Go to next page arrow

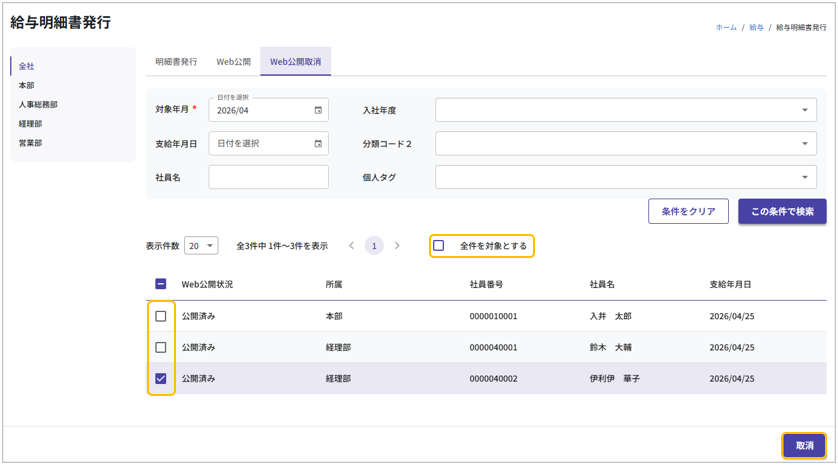(397, 246)
